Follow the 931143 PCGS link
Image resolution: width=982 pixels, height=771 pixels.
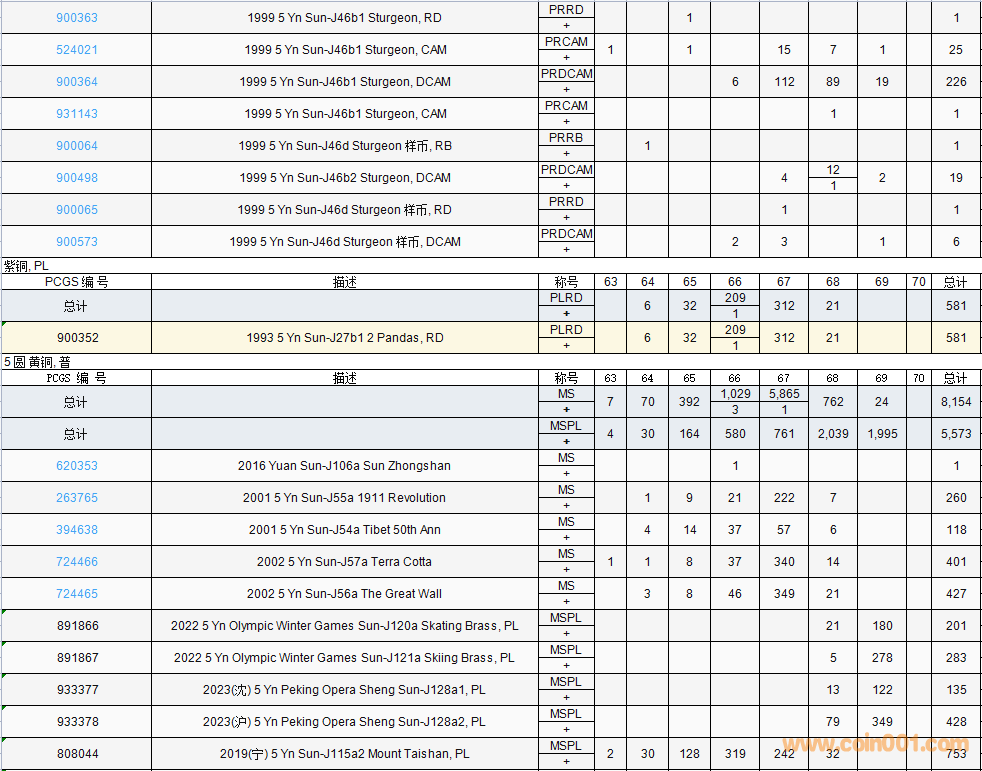77,114
